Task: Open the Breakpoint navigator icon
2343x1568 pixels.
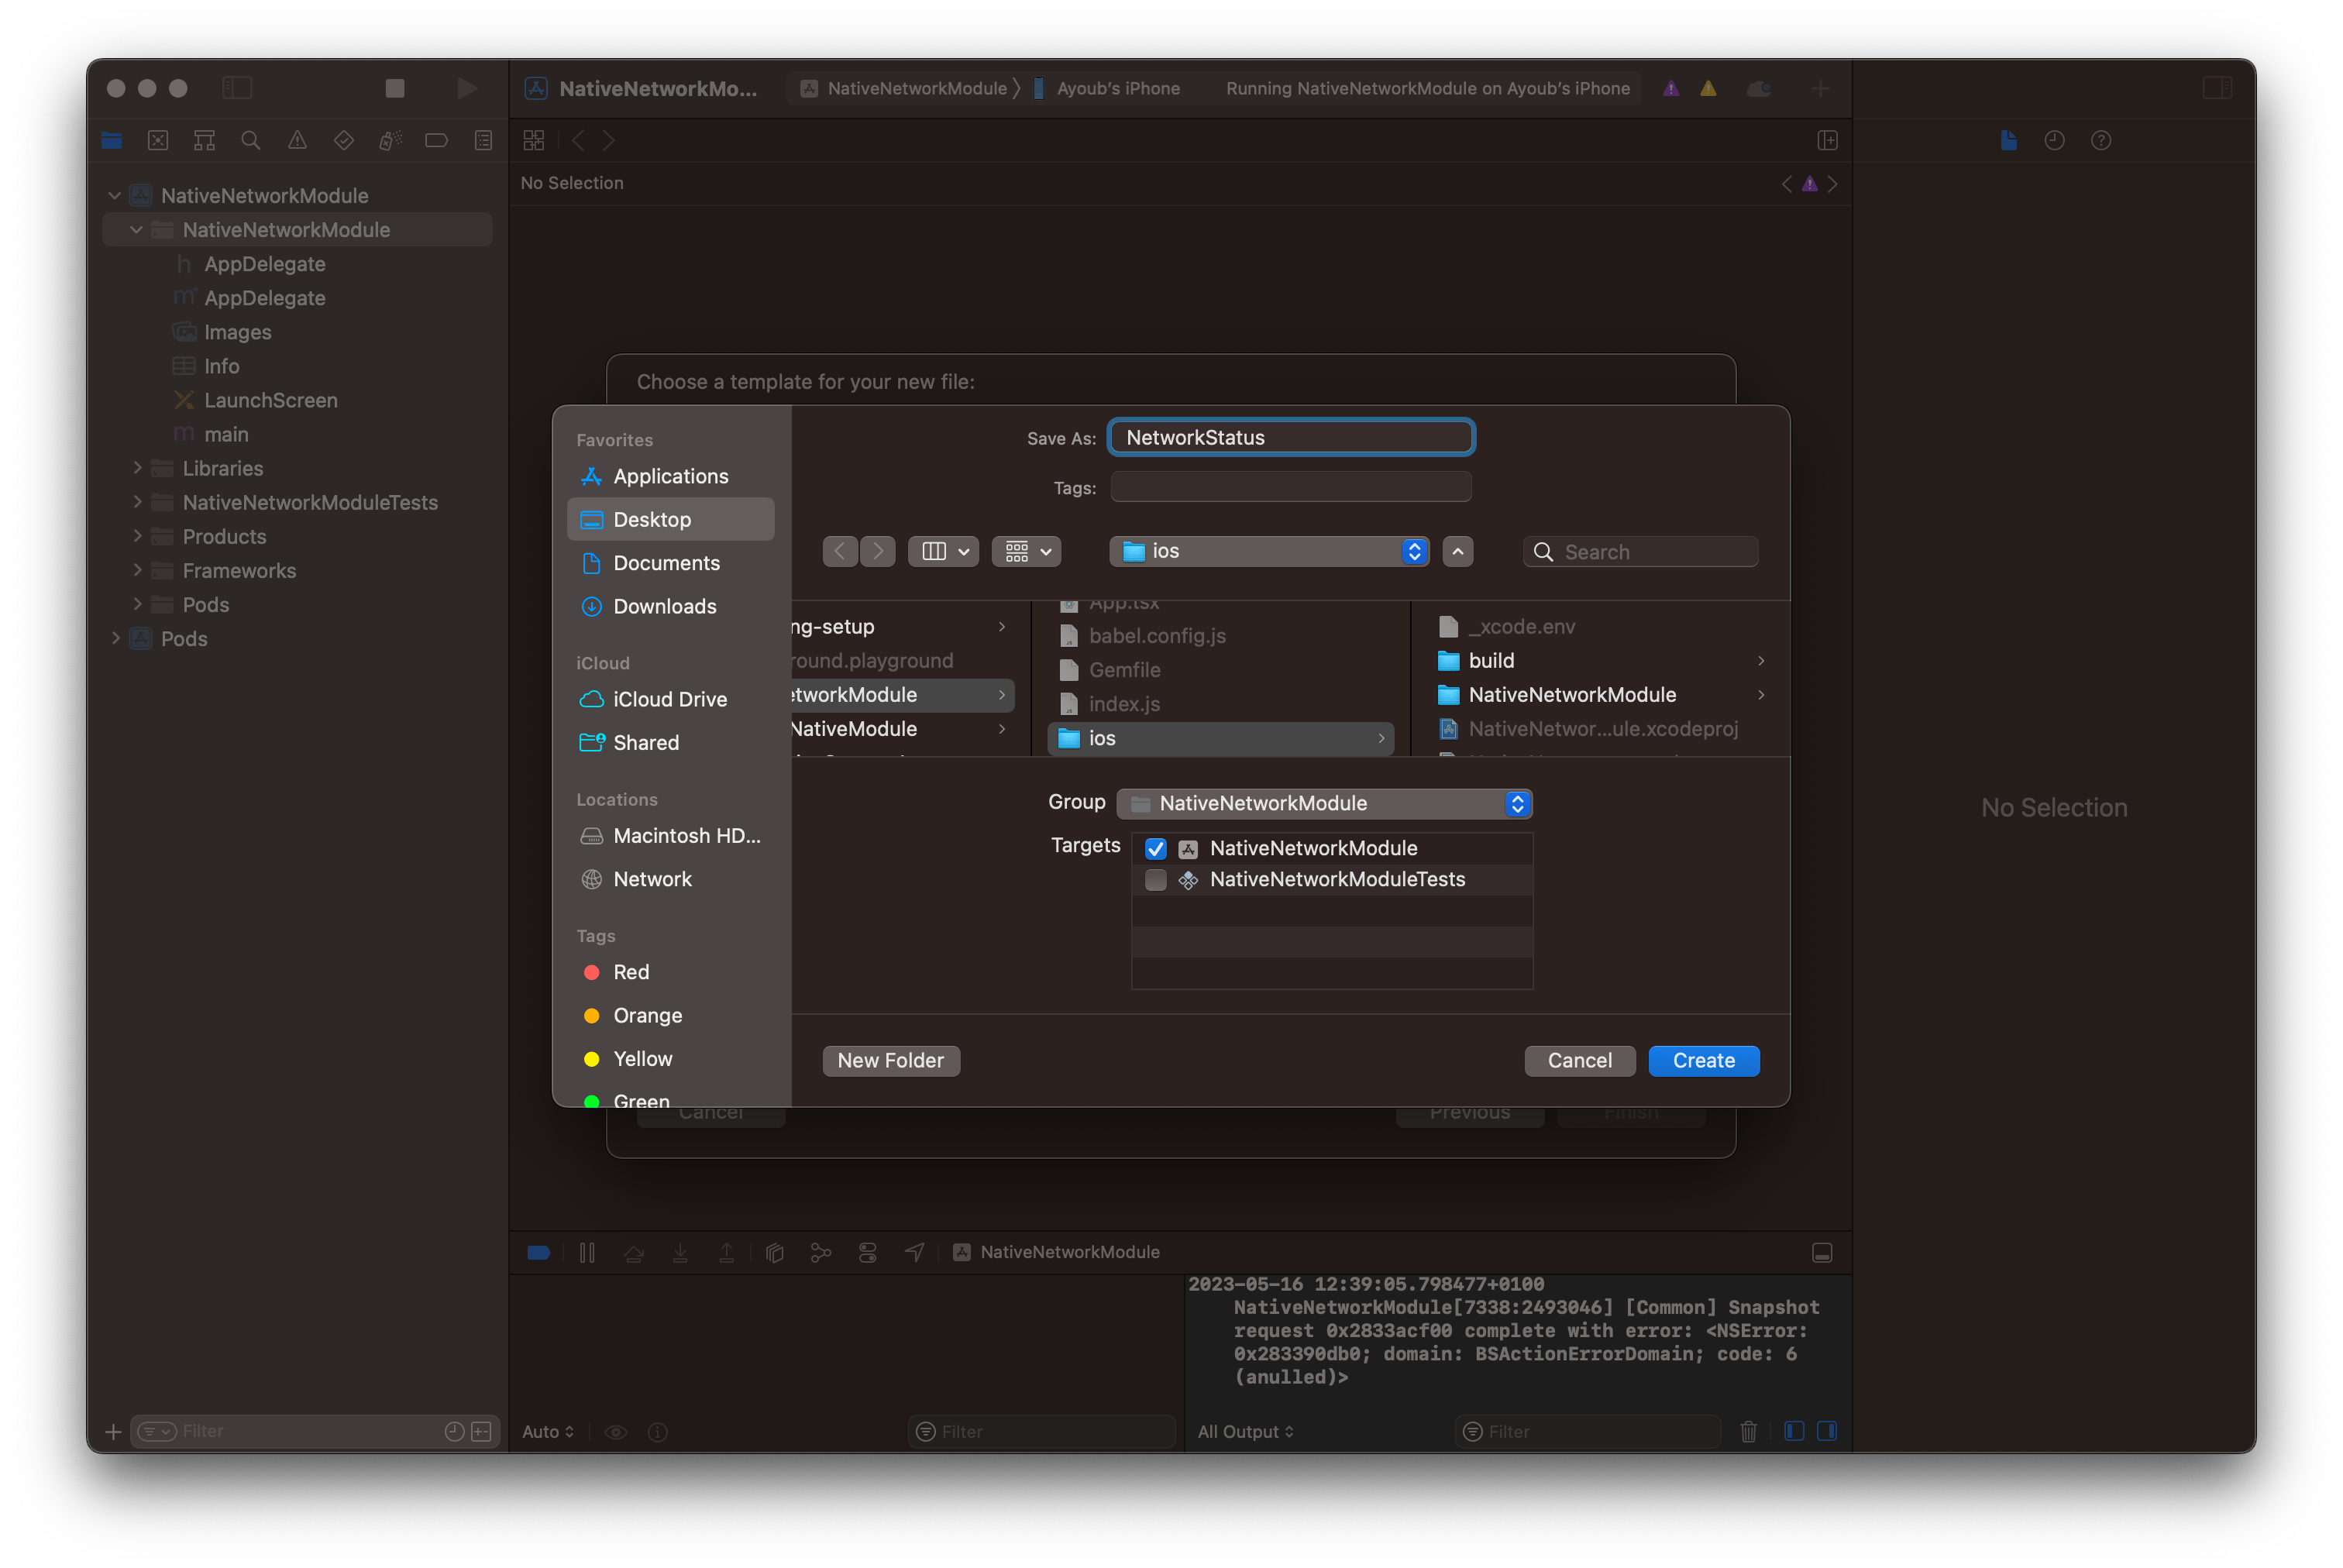Action: point(436,140)
